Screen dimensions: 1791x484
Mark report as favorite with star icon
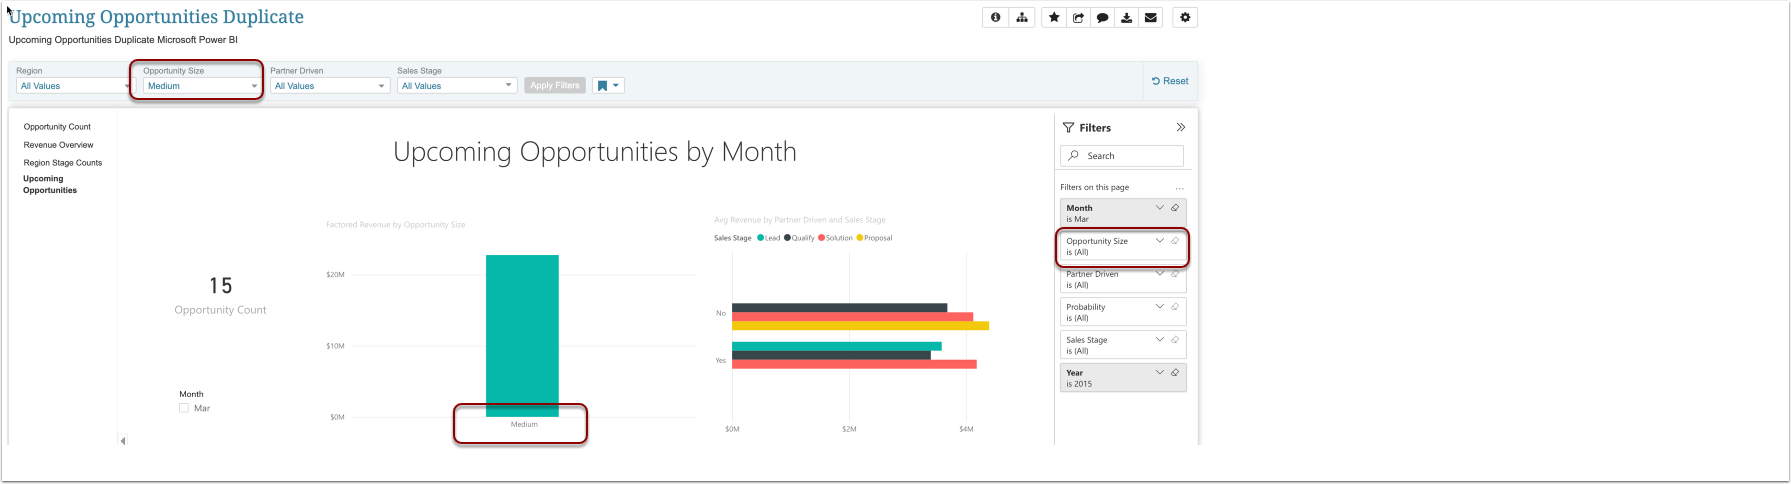(x=1054, y=18)
